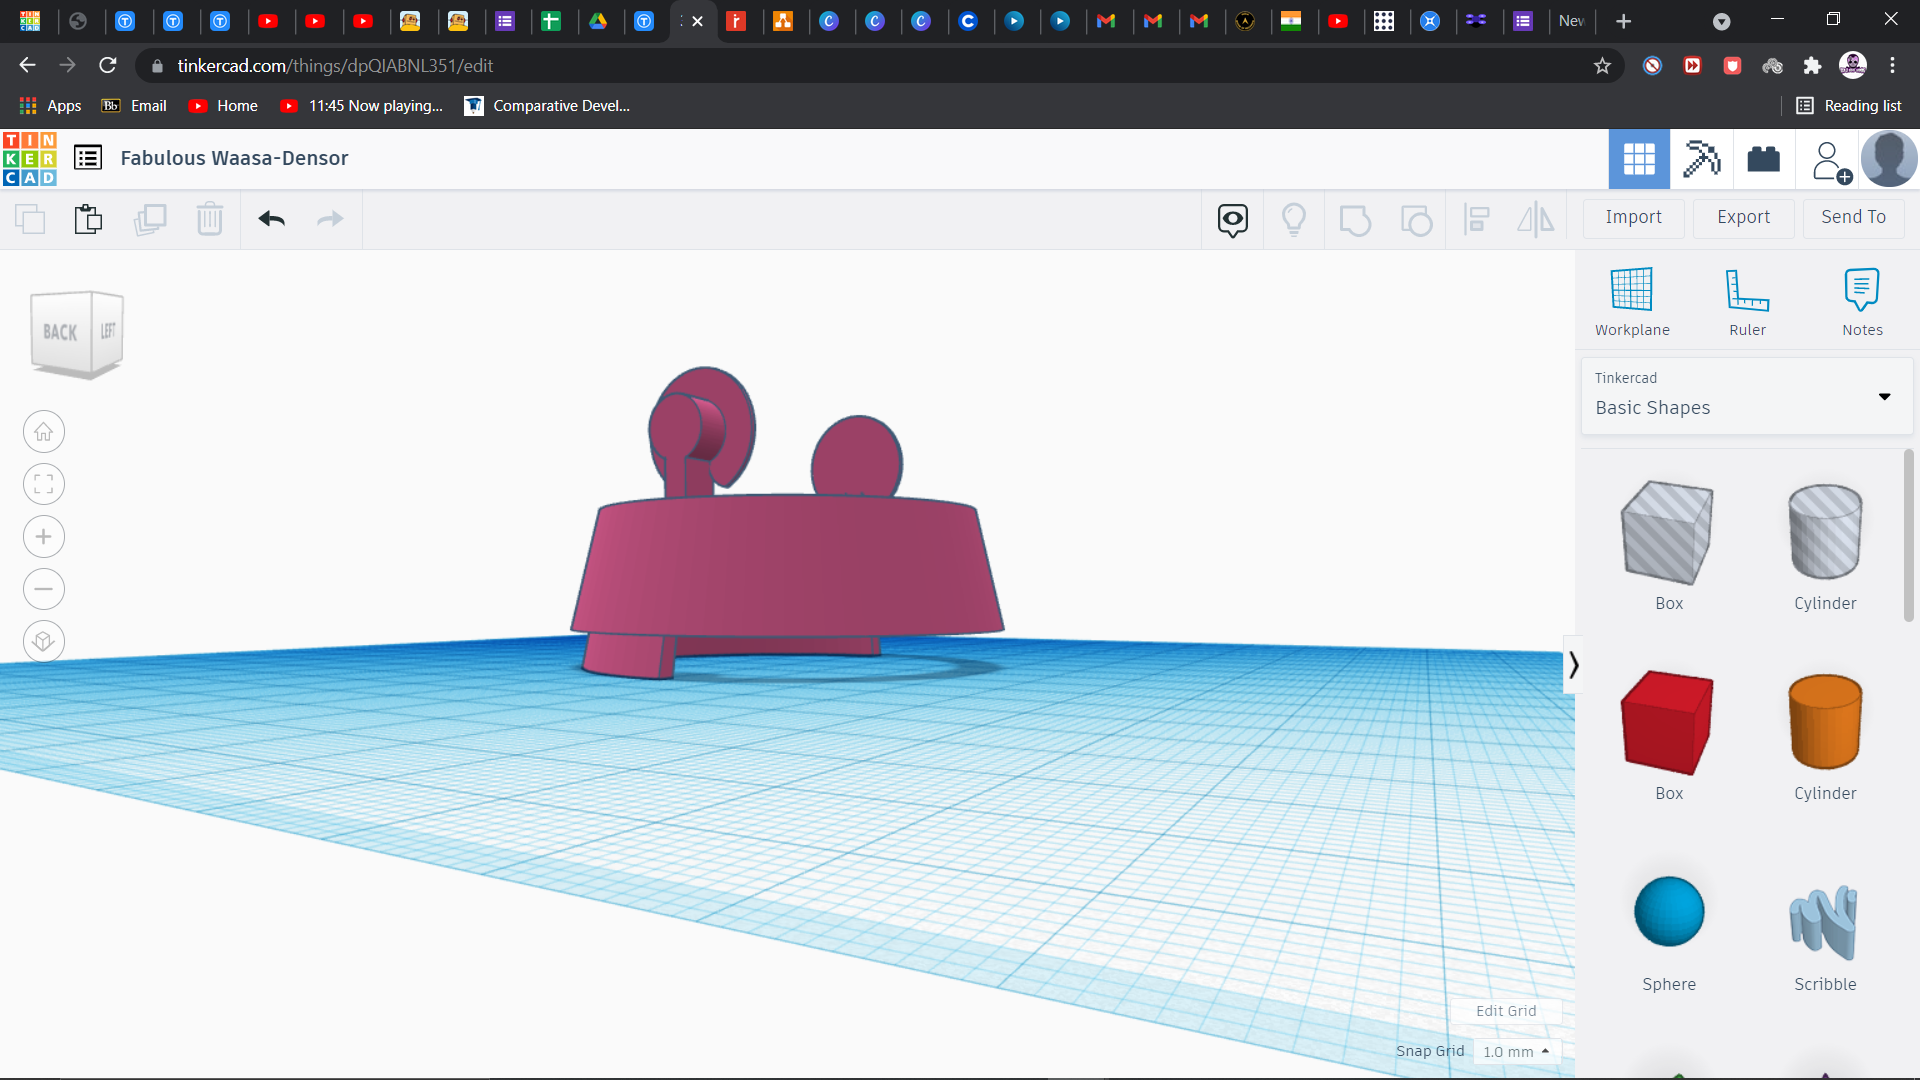Open the Snap Grid value dropdown

coord(1518,1051)
